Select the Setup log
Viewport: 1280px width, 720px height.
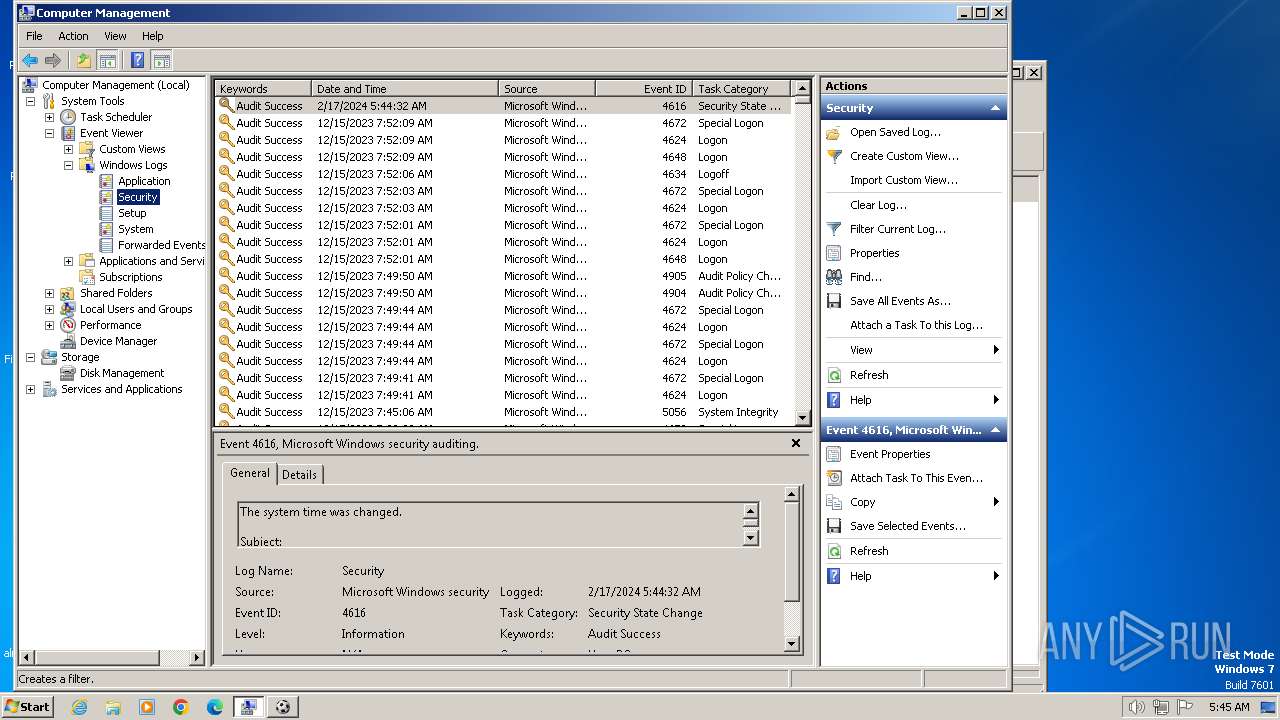point(132,213)
